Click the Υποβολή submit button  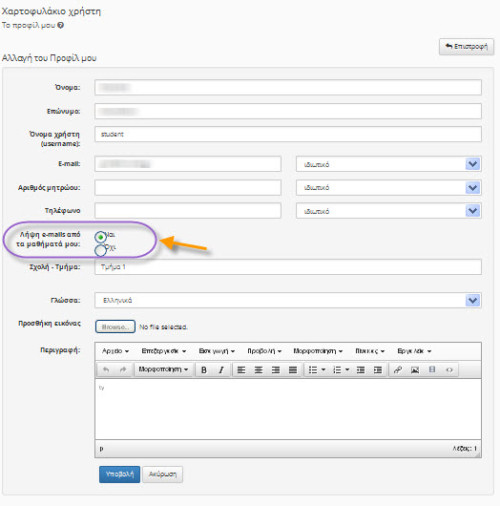point(119,474)
